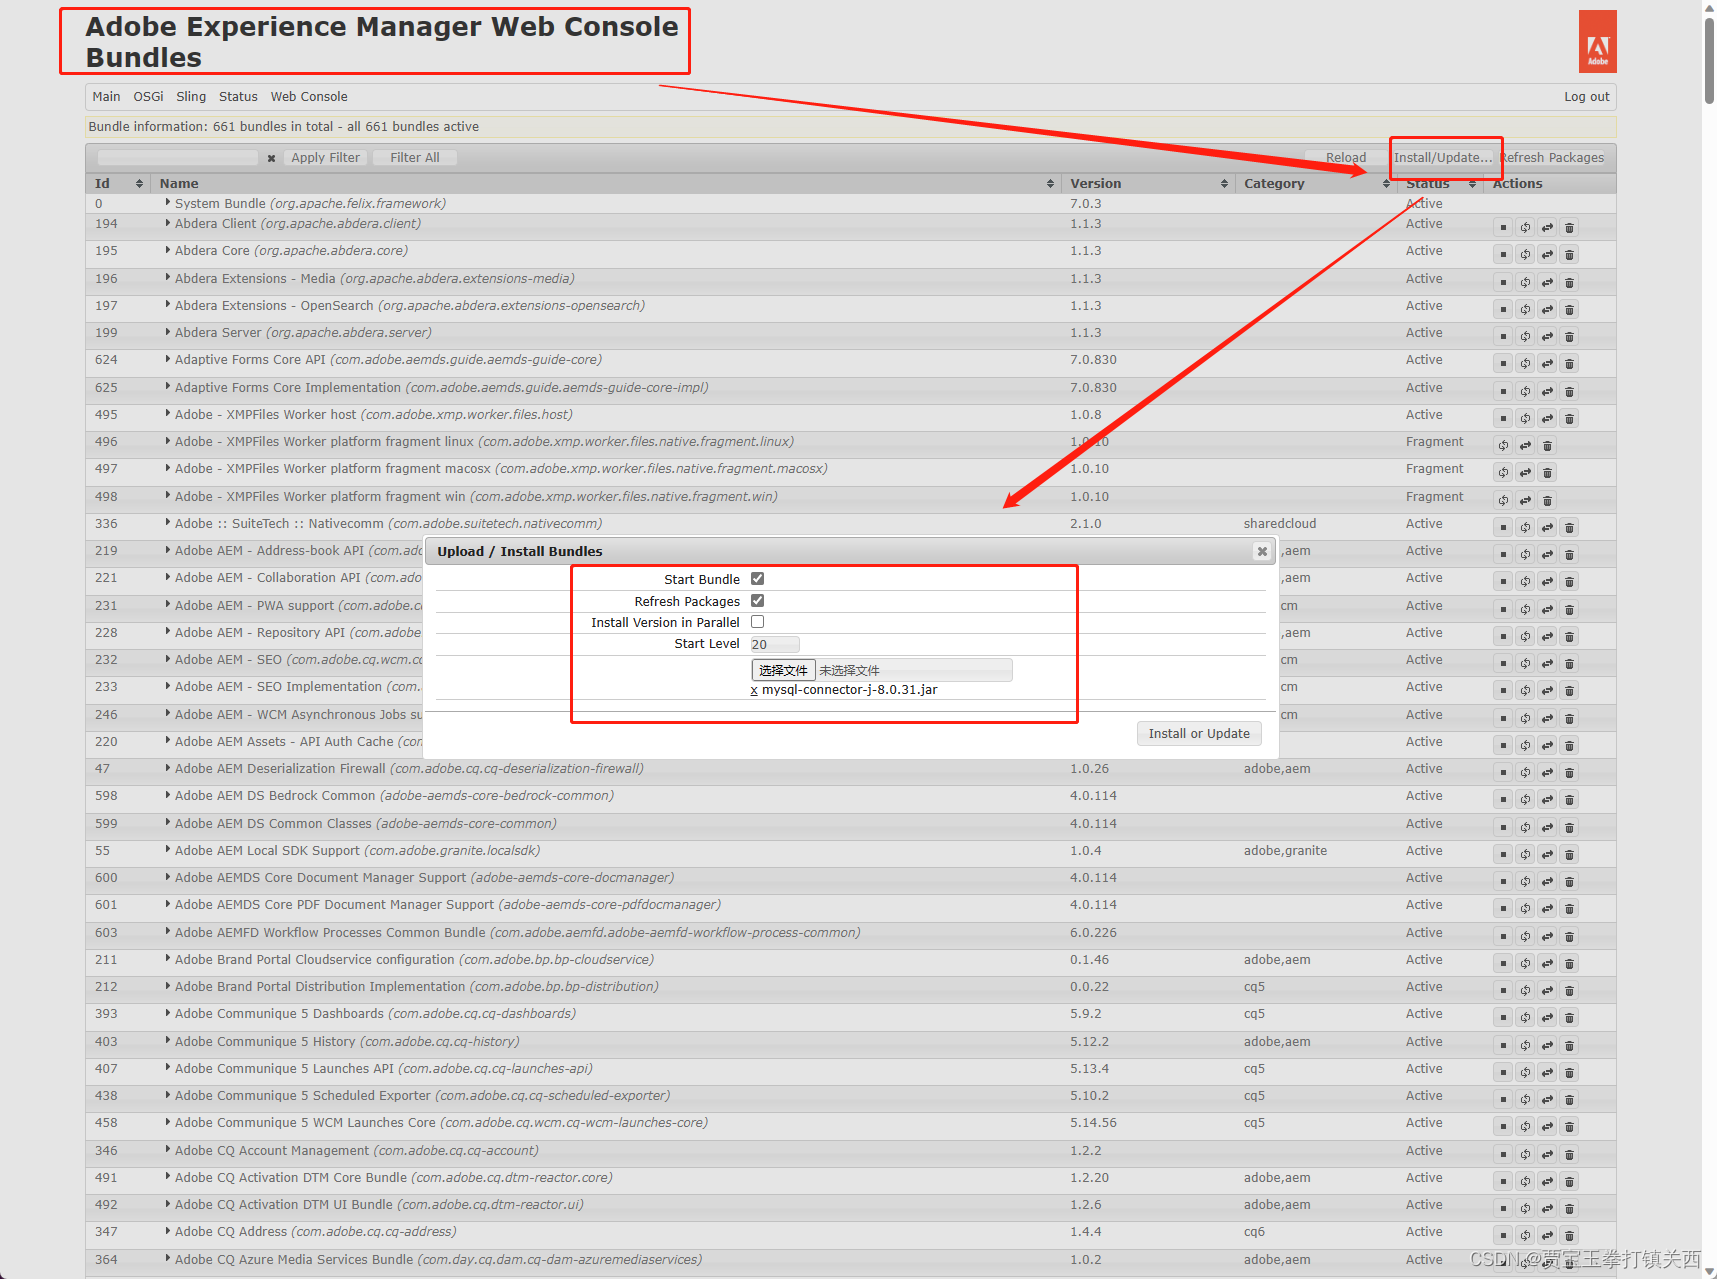Stop Adobe AEM Deserialization Firewall bundle
Viewport: 1717px width, 1279px height.
[1503, 773]
